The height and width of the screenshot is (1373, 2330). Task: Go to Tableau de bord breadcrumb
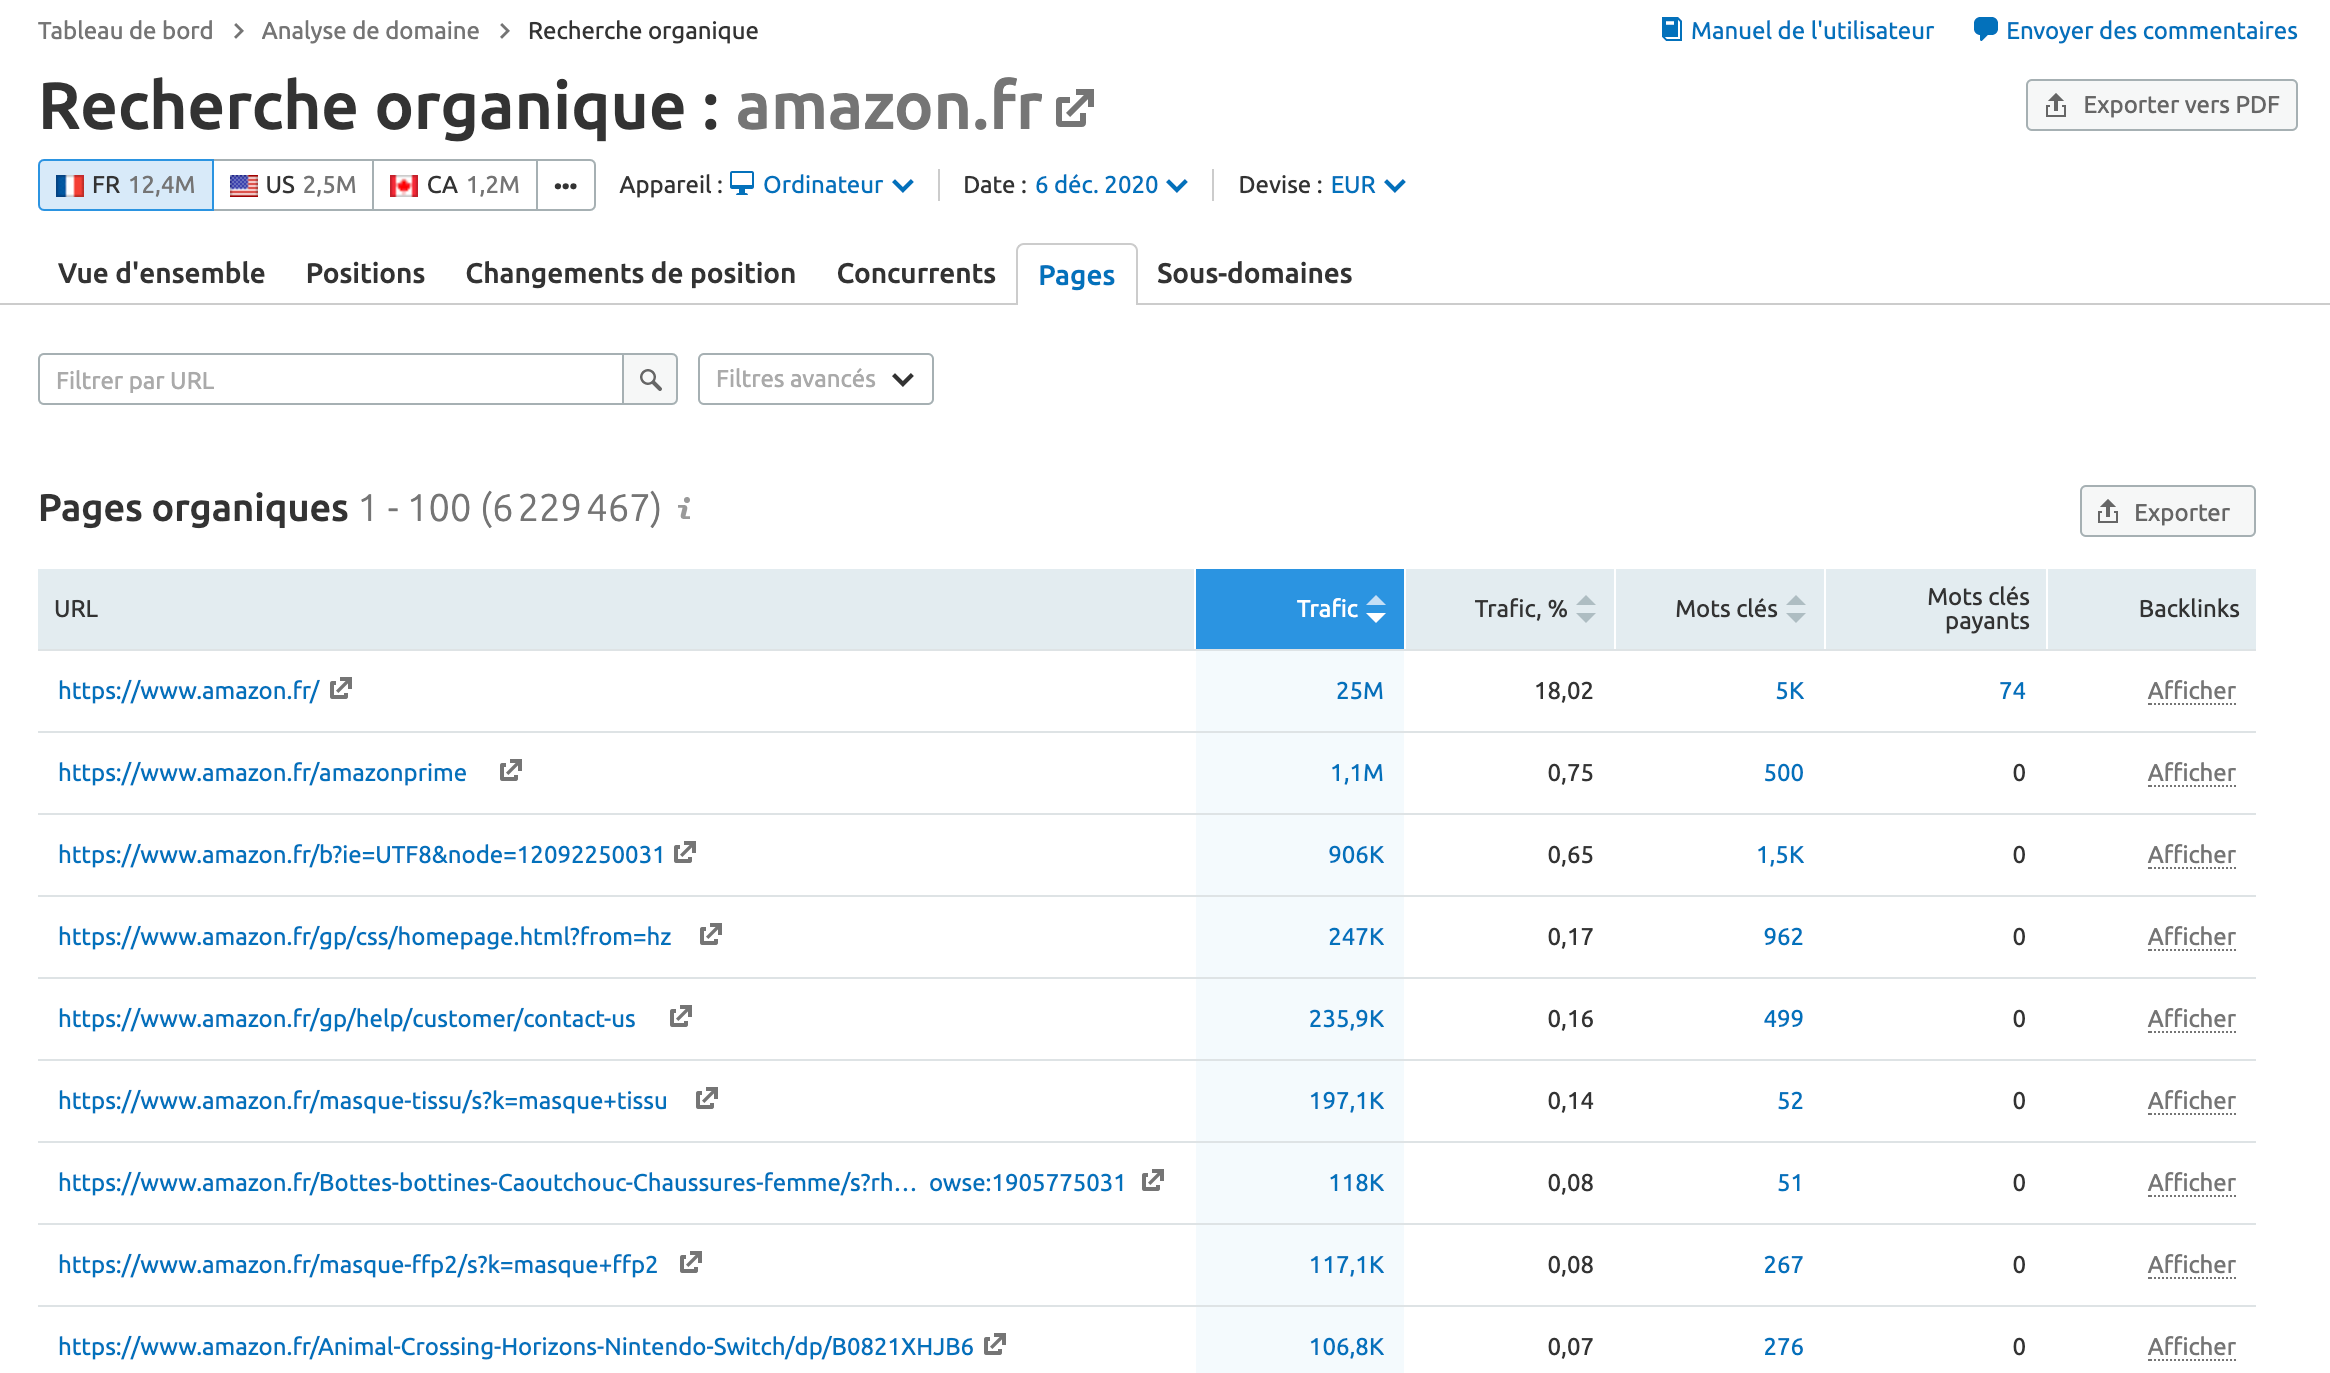[126, 30]
